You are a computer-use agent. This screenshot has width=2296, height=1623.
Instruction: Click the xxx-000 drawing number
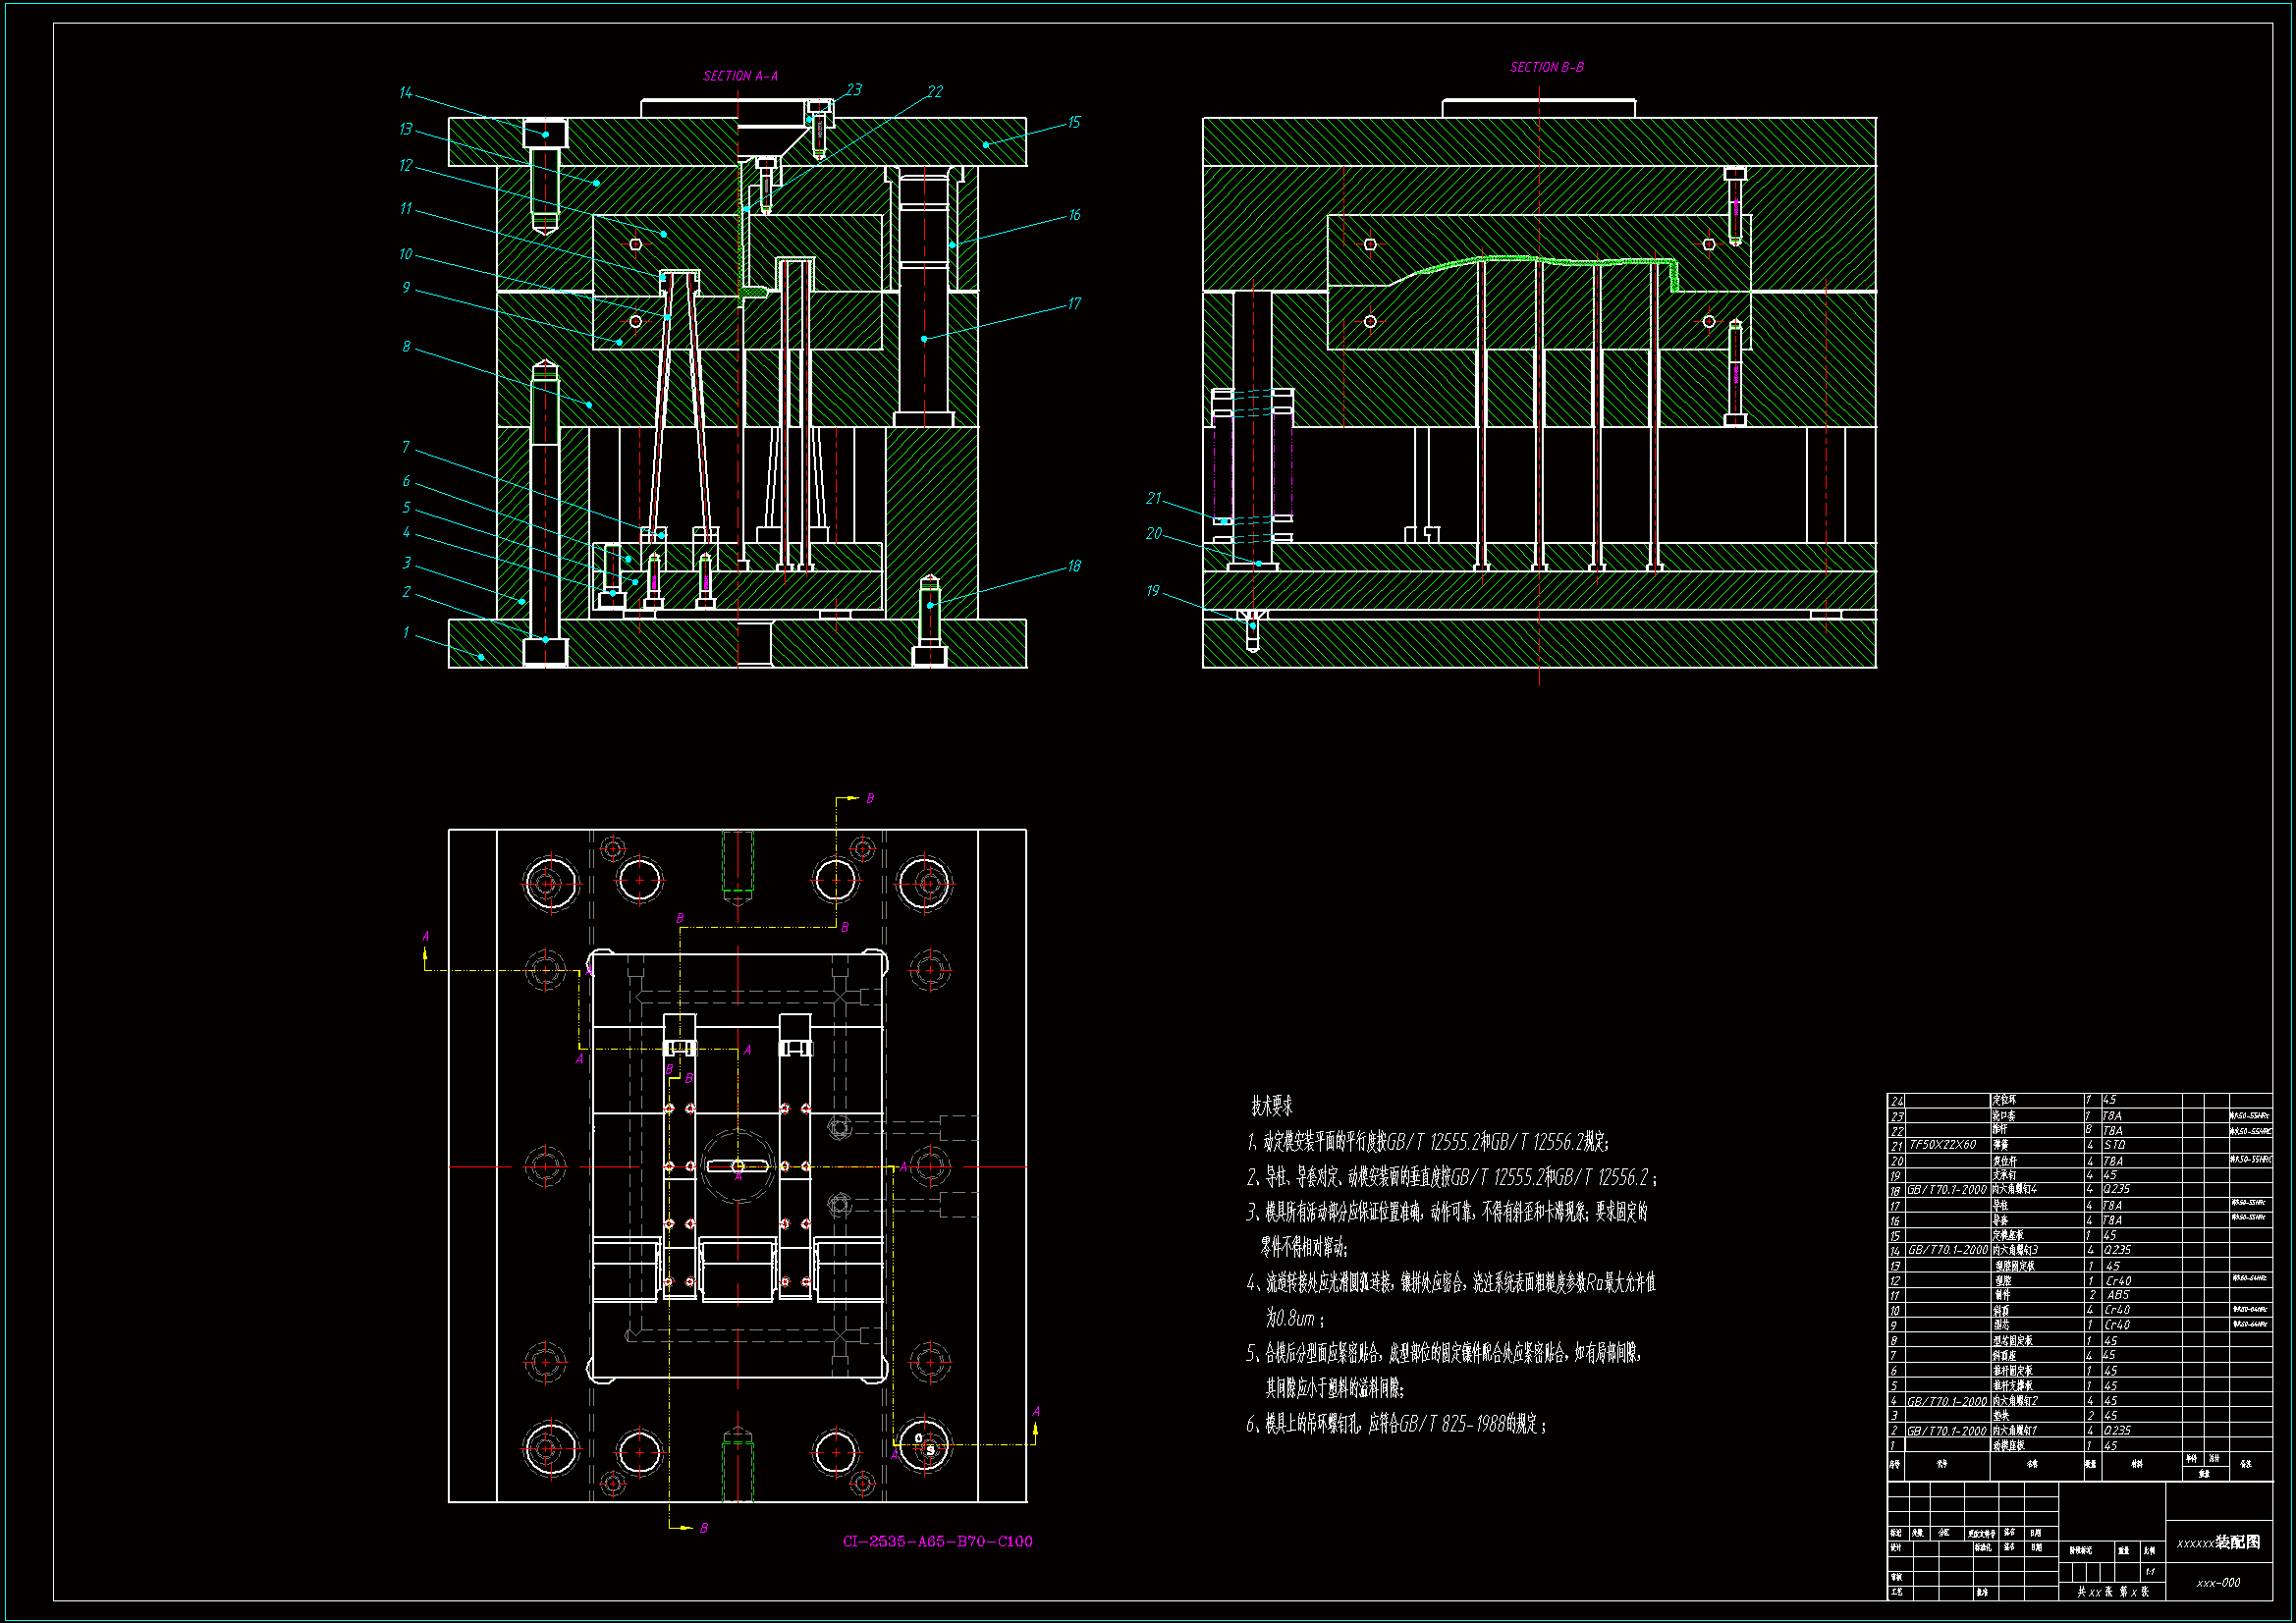(x=2218, y=1583)
